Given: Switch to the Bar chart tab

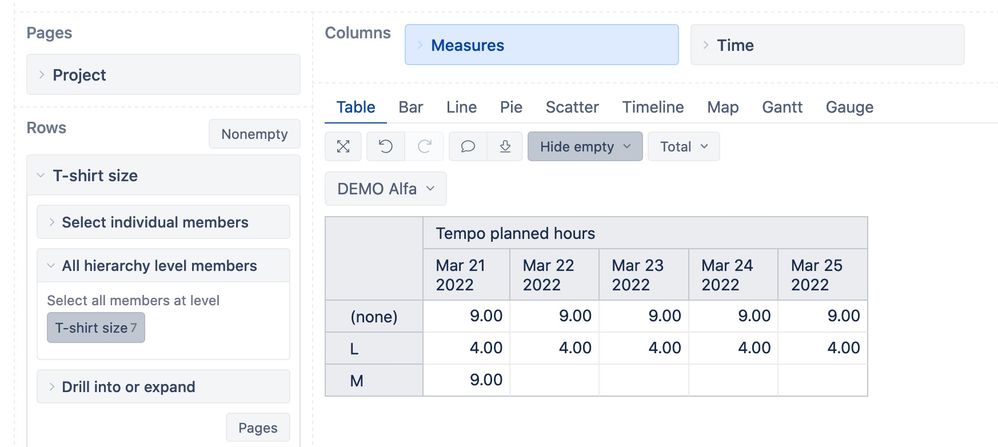Looking at the screenshot, I should tap(411, 107).
